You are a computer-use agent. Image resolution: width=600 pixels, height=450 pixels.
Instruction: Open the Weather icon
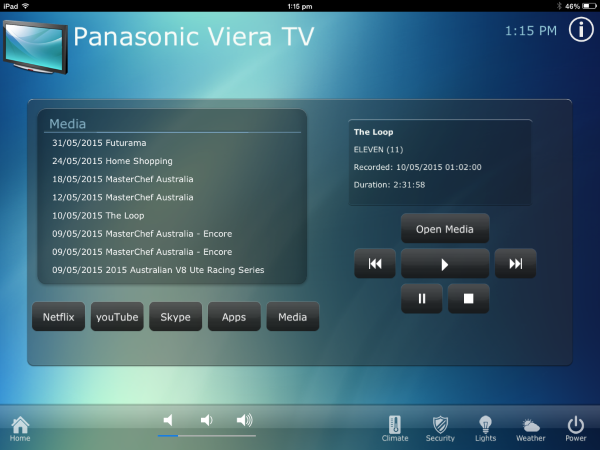pos(531,427)
